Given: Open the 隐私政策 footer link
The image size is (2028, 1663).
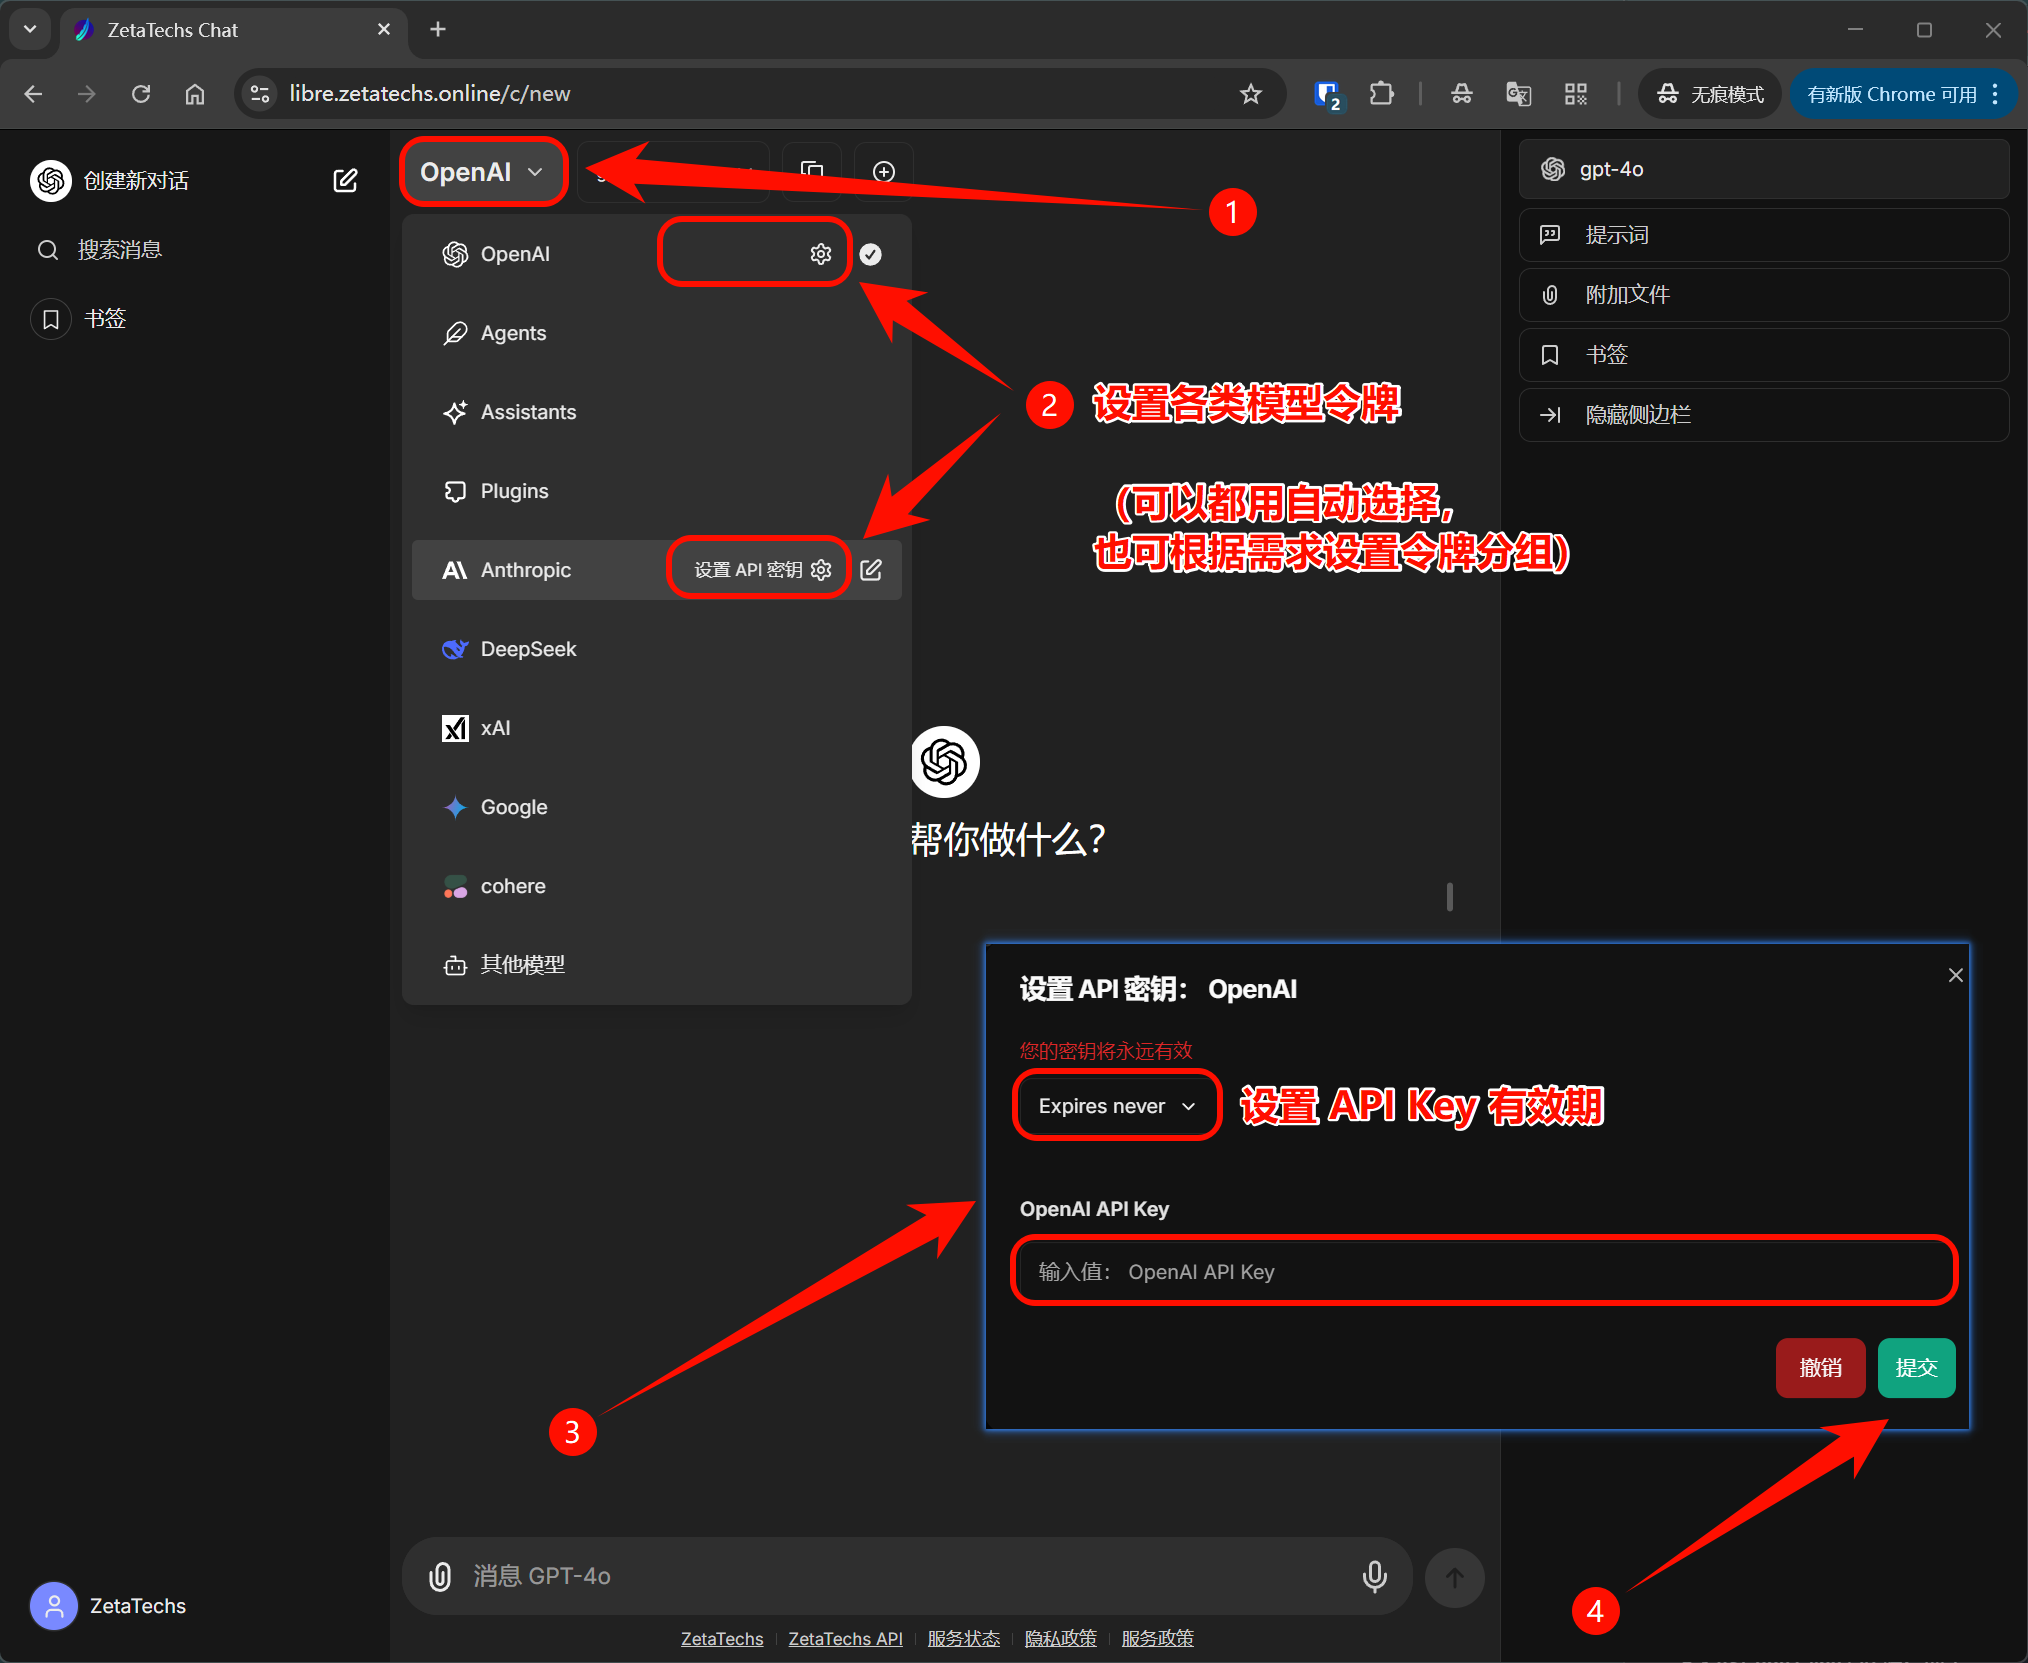Looking at the screenshot, I should pos(1061,1639).
